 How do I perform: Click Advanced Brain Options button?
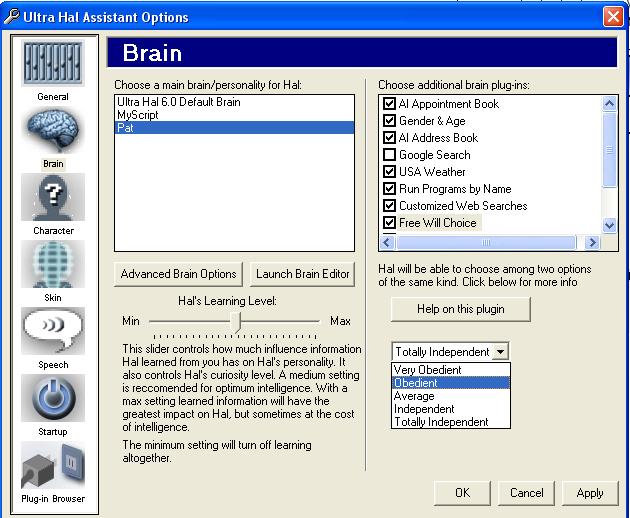178,274
